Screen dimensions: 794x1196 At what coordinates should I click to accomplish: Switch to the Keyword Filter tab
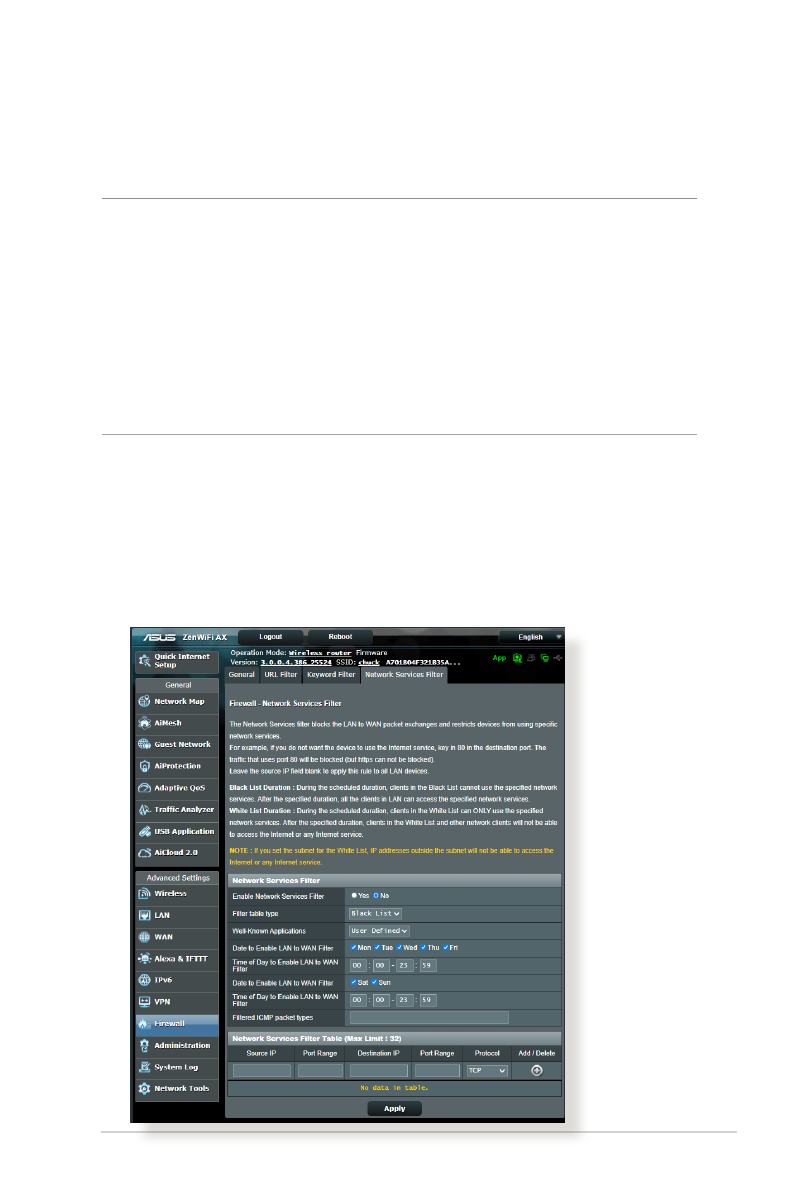[331, 675]
